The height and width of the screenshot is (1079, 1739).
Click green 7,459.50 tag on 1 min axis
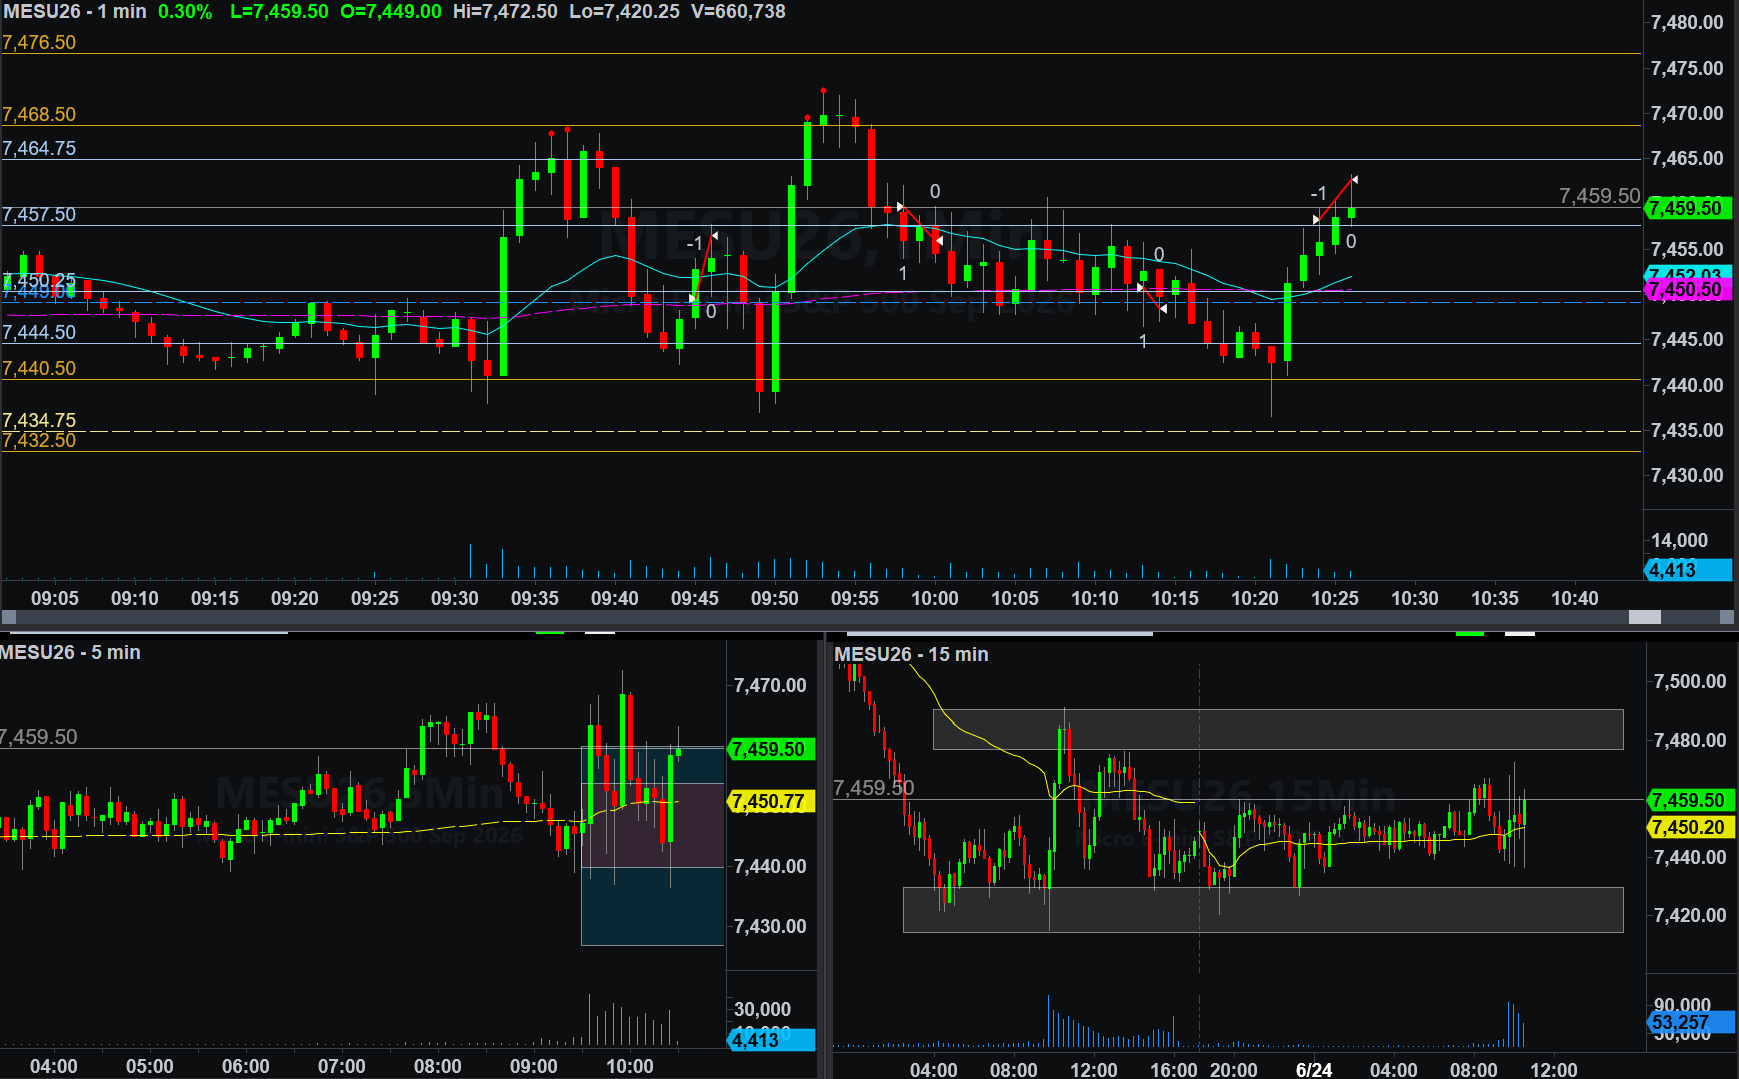(1688, 208)
